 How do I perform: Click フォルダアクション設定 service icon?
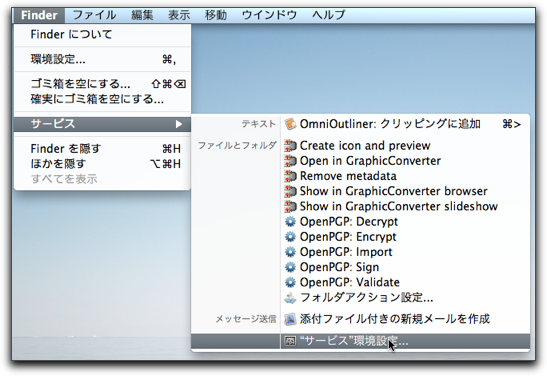click(290, 298)
